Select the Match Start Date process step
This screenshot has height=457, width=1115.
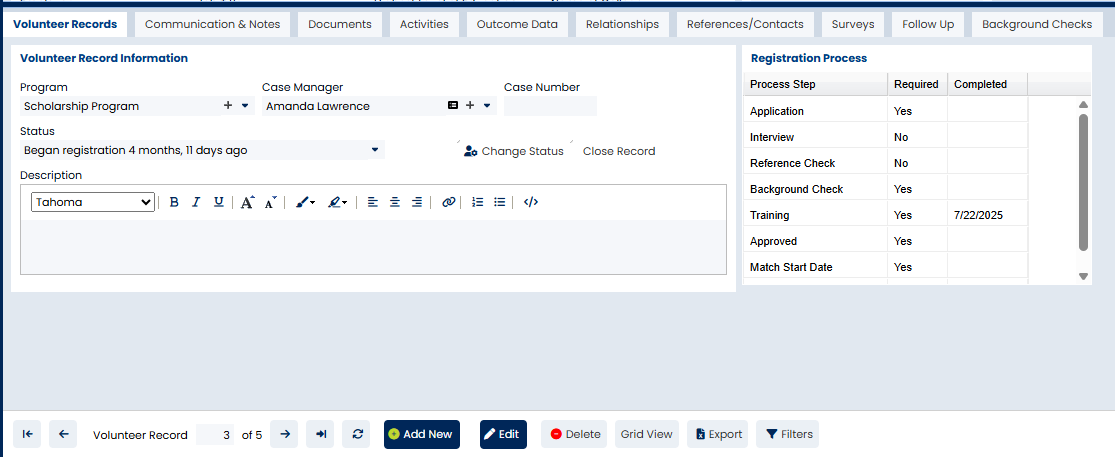pos(885,267)
